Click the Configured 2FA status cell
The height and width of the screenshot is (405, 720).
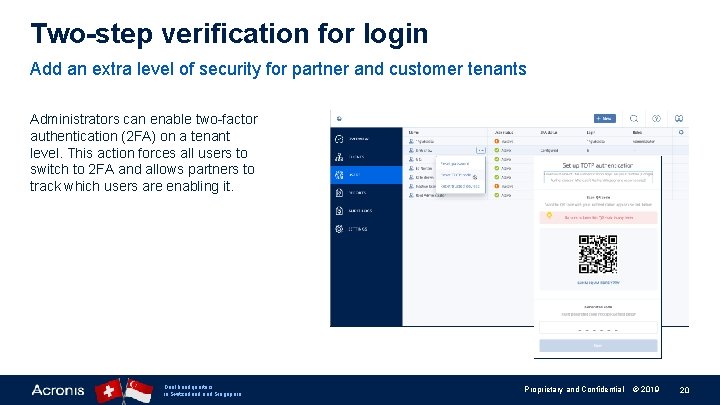tap(549, 150)
